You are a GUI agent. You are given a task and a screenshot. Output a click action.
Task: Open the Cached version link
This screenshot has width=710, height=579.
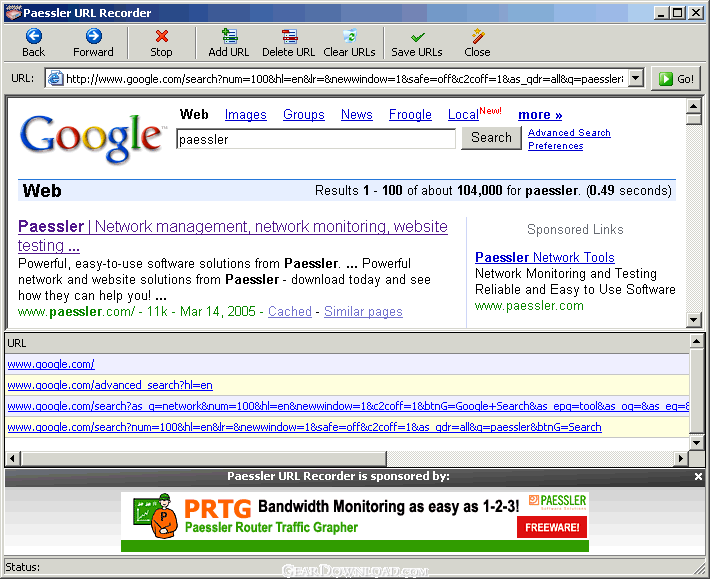290,311
